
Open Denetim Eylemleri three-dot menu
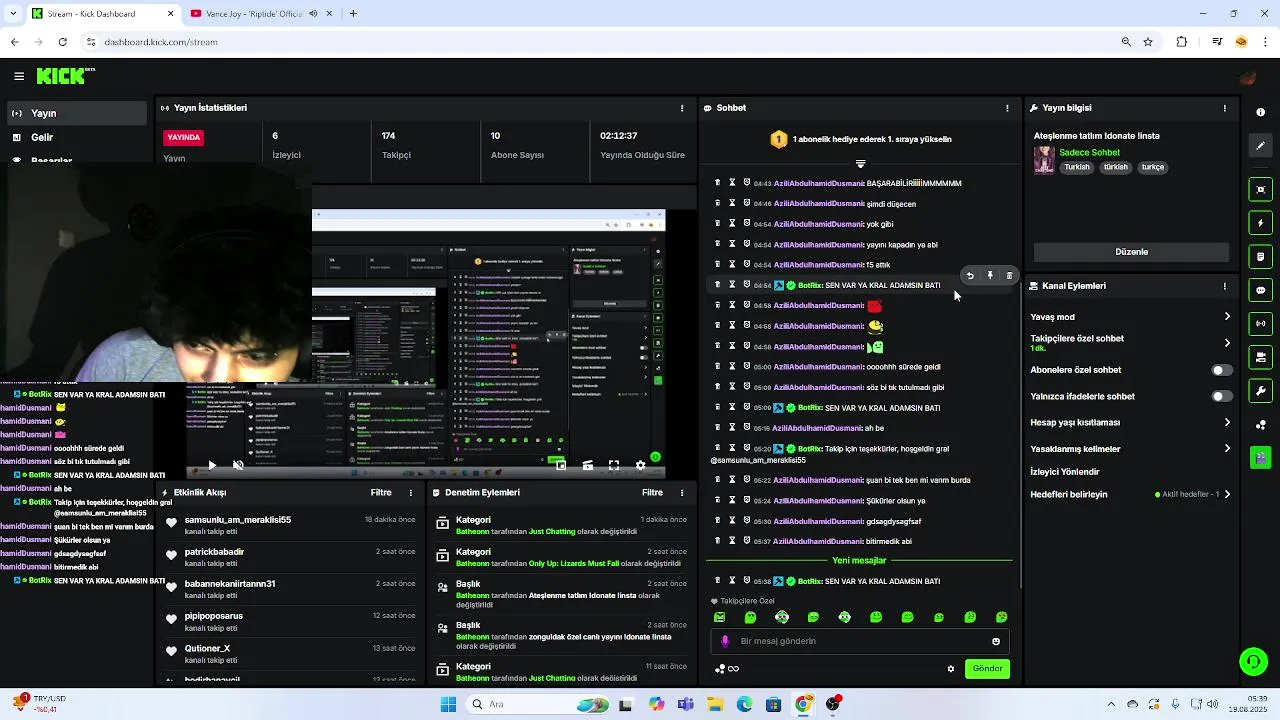point(682,493)
